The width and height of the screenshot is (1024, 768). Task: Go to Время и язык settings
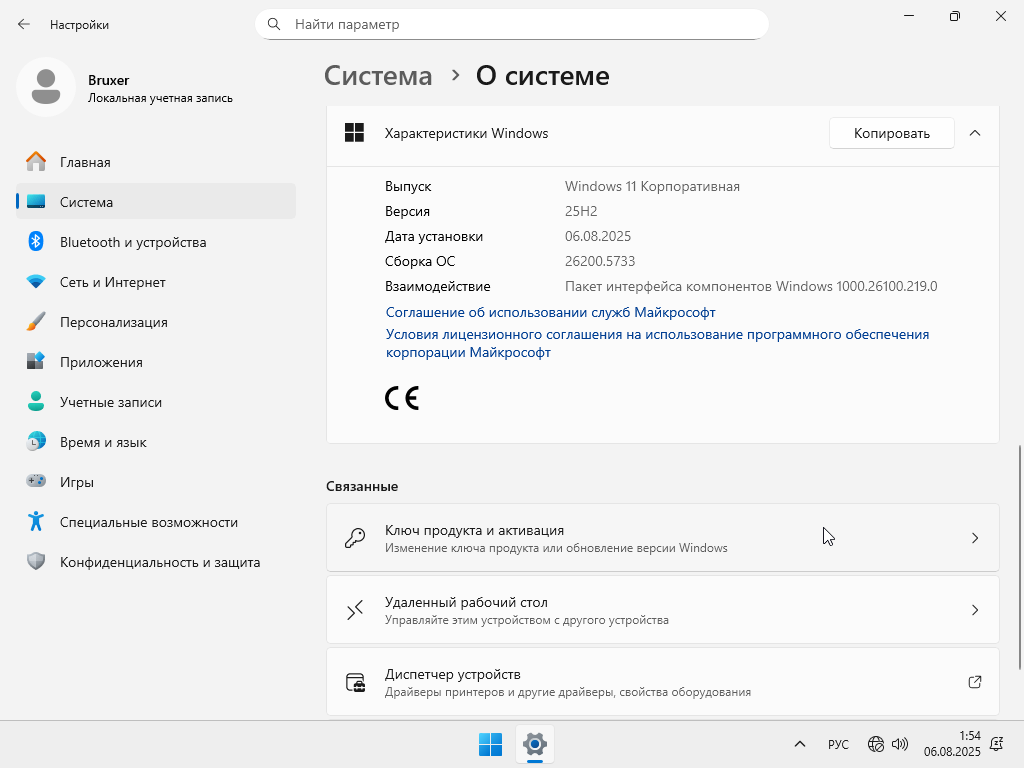155,442
